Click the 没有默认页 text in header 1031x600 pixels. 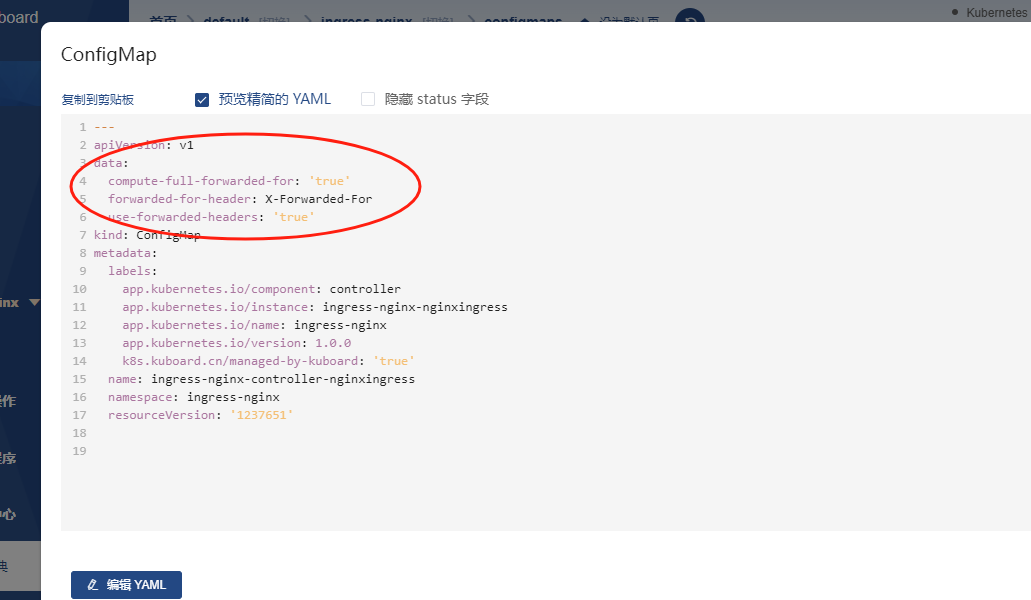coord(628,20)
